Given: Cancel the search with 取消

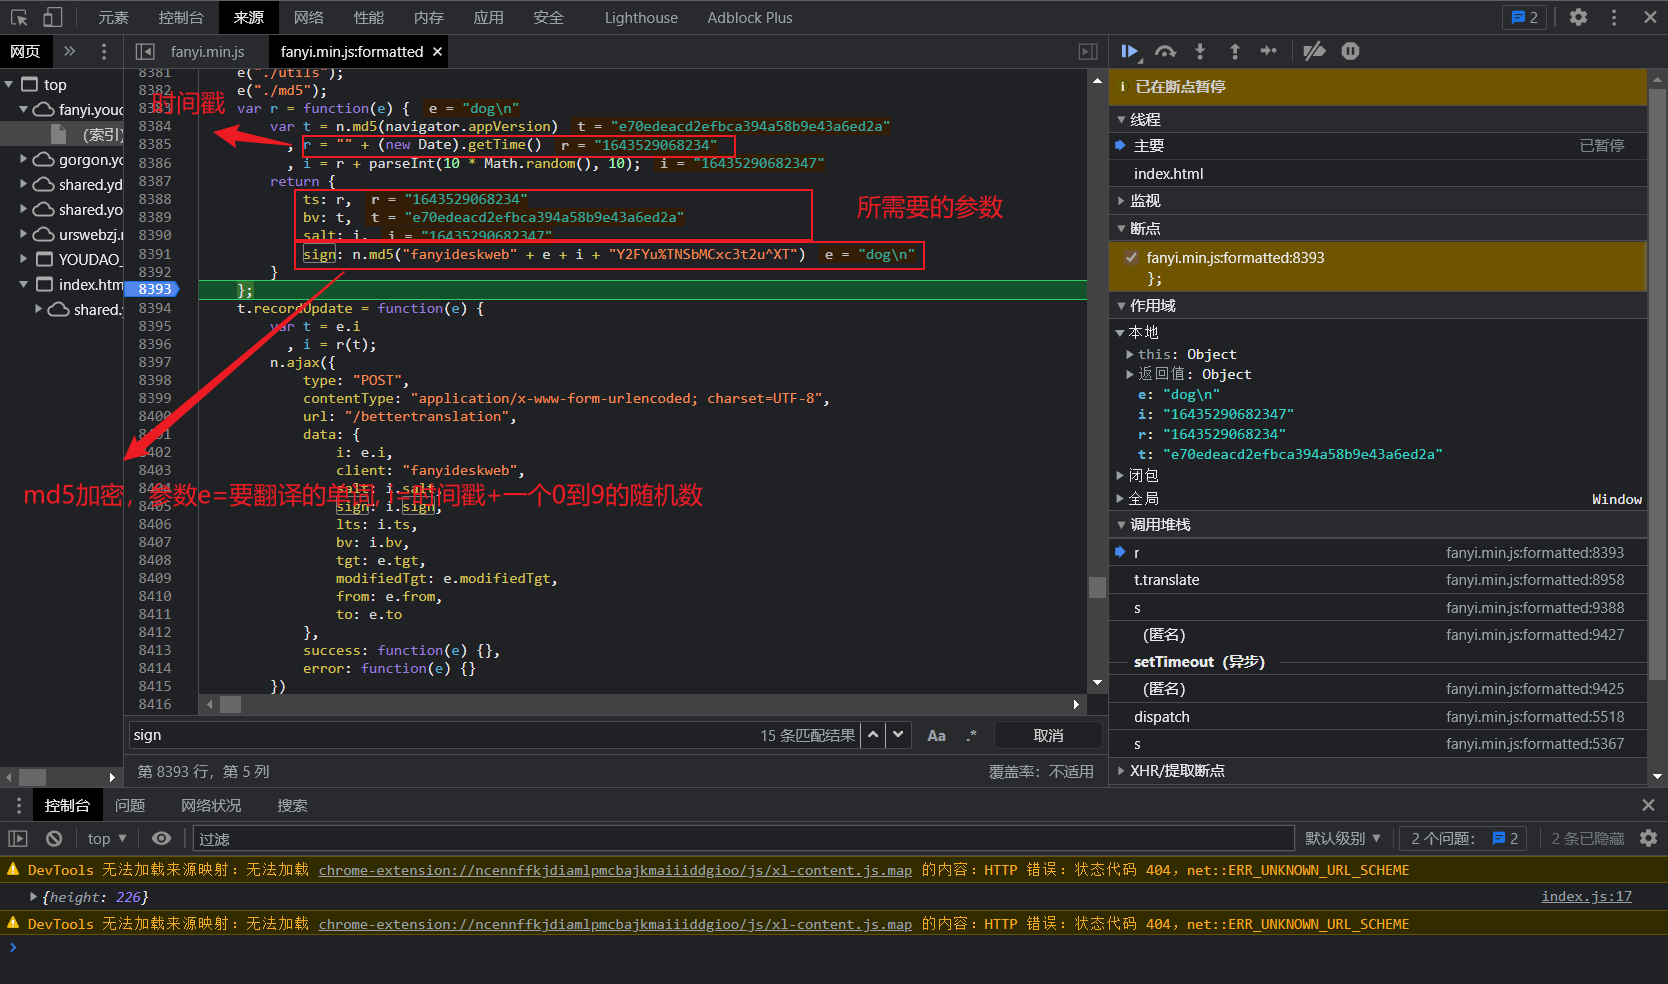Looking at the screenshot, I should tap(1048, 735).
